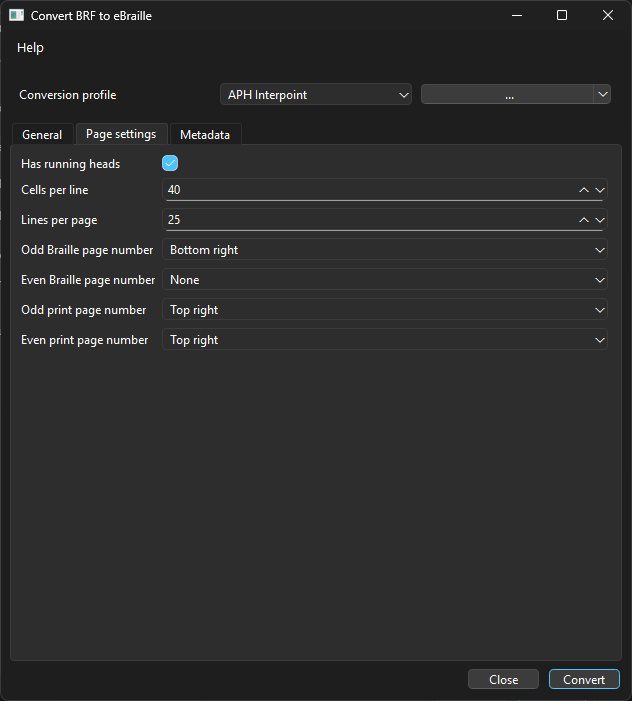The width and height of the screenshot is (632, 701).
Task: Decrease Cells per line with down arrow
Action: [x=600, y=190]
